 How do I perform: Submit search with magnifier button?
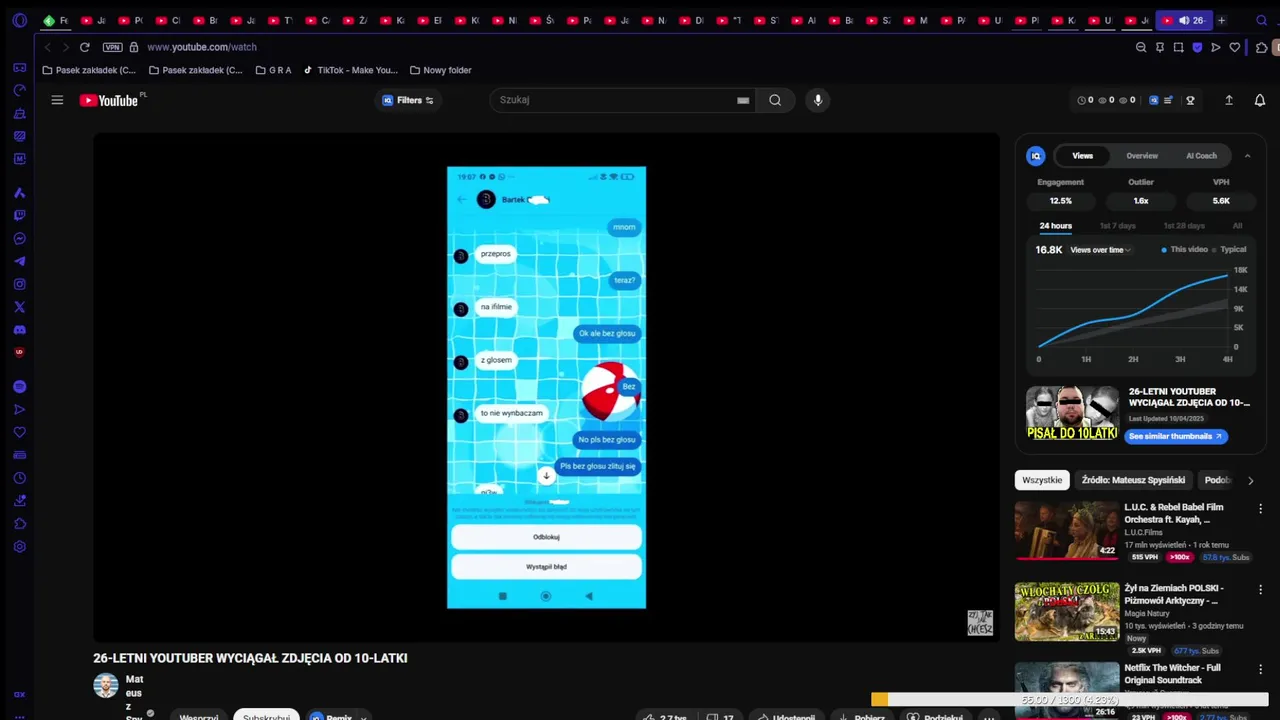point(775,100)
